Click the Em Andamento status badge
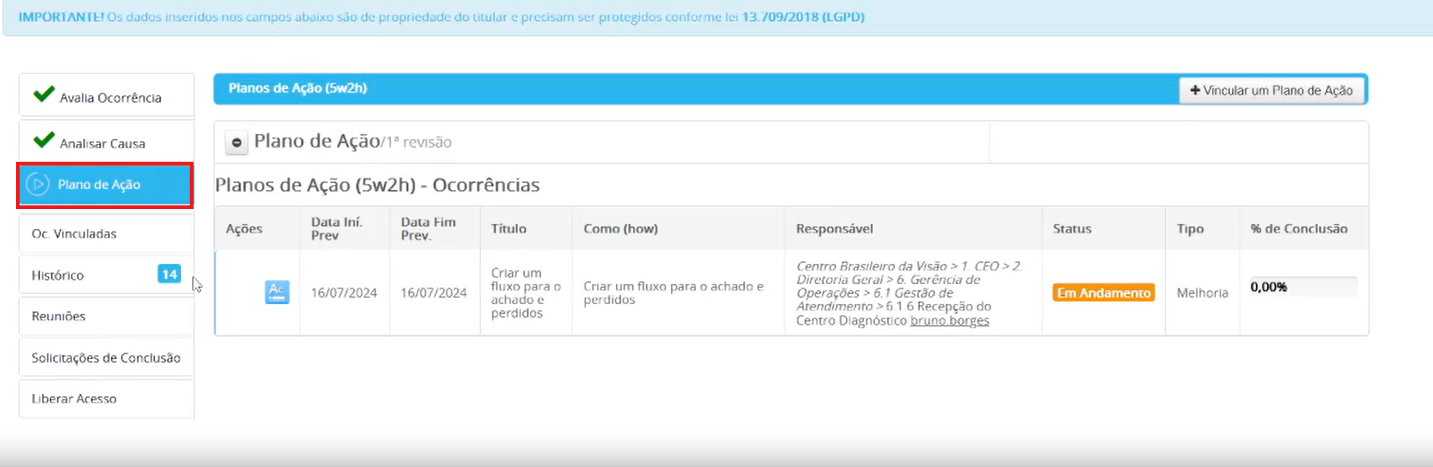Screen dimensions: 1433x467 pyautogui.click(x=1103, y=293)
